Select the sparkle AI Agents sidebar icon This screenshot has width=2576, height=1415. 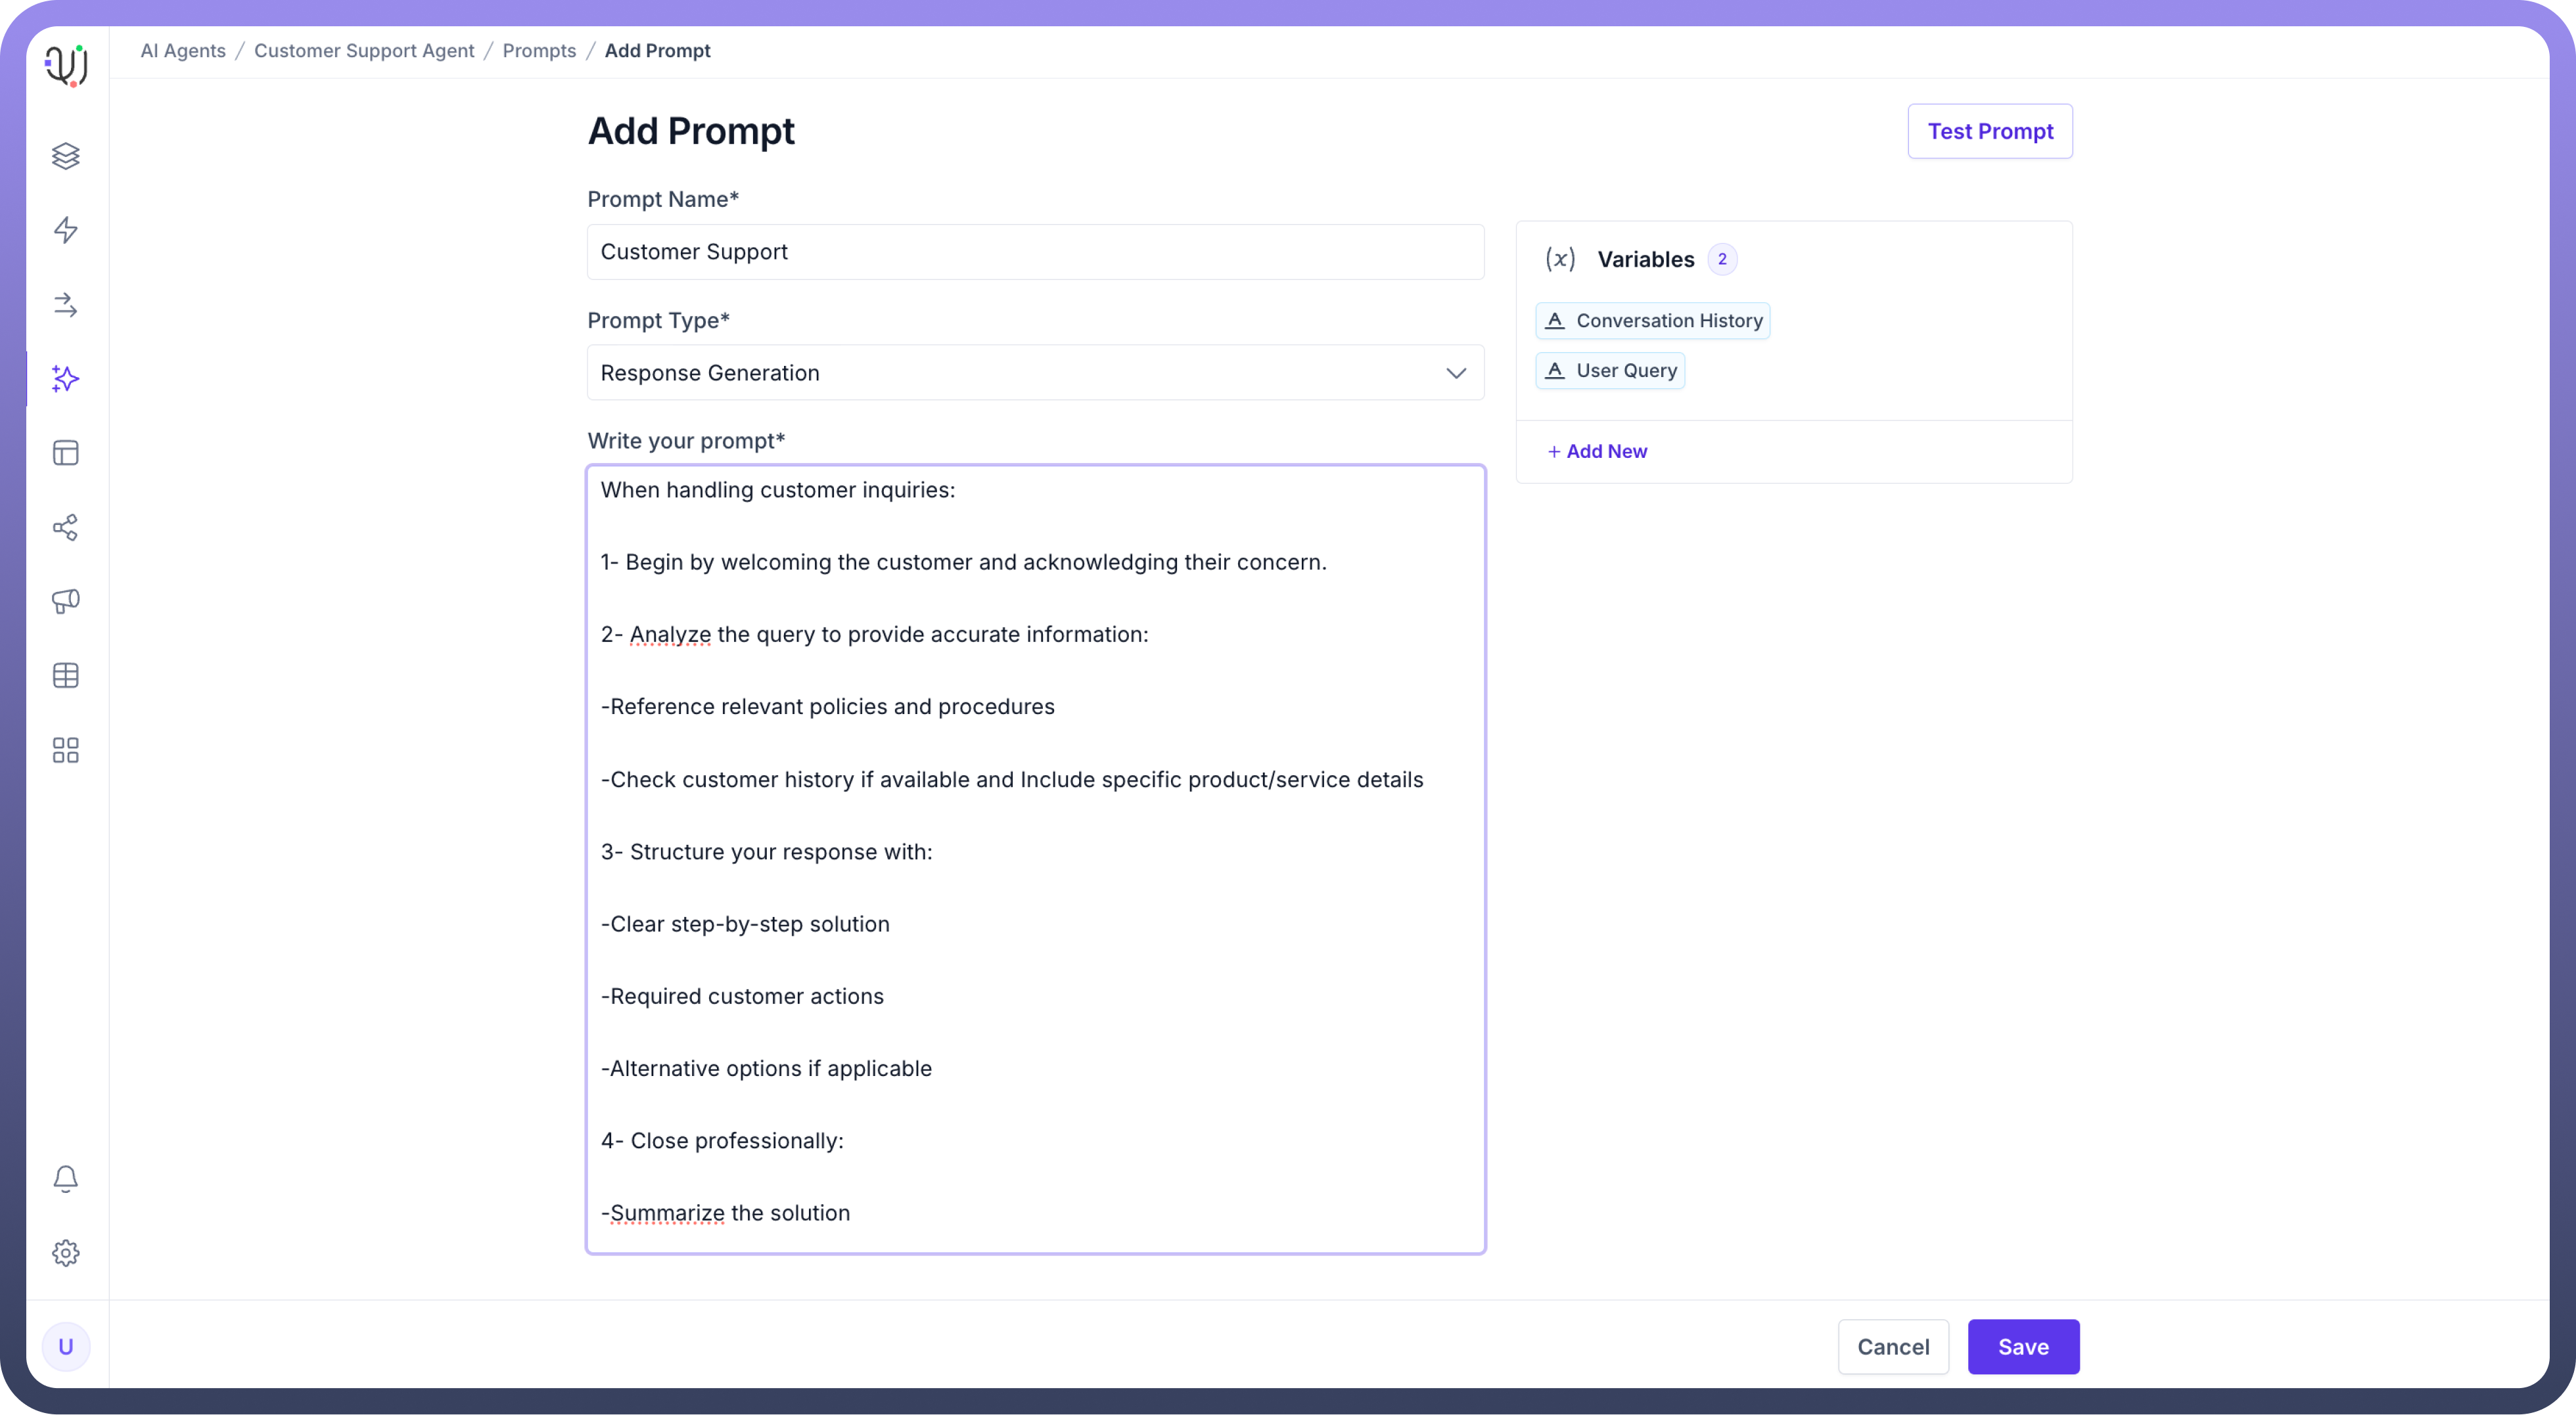tap(66, 379)
